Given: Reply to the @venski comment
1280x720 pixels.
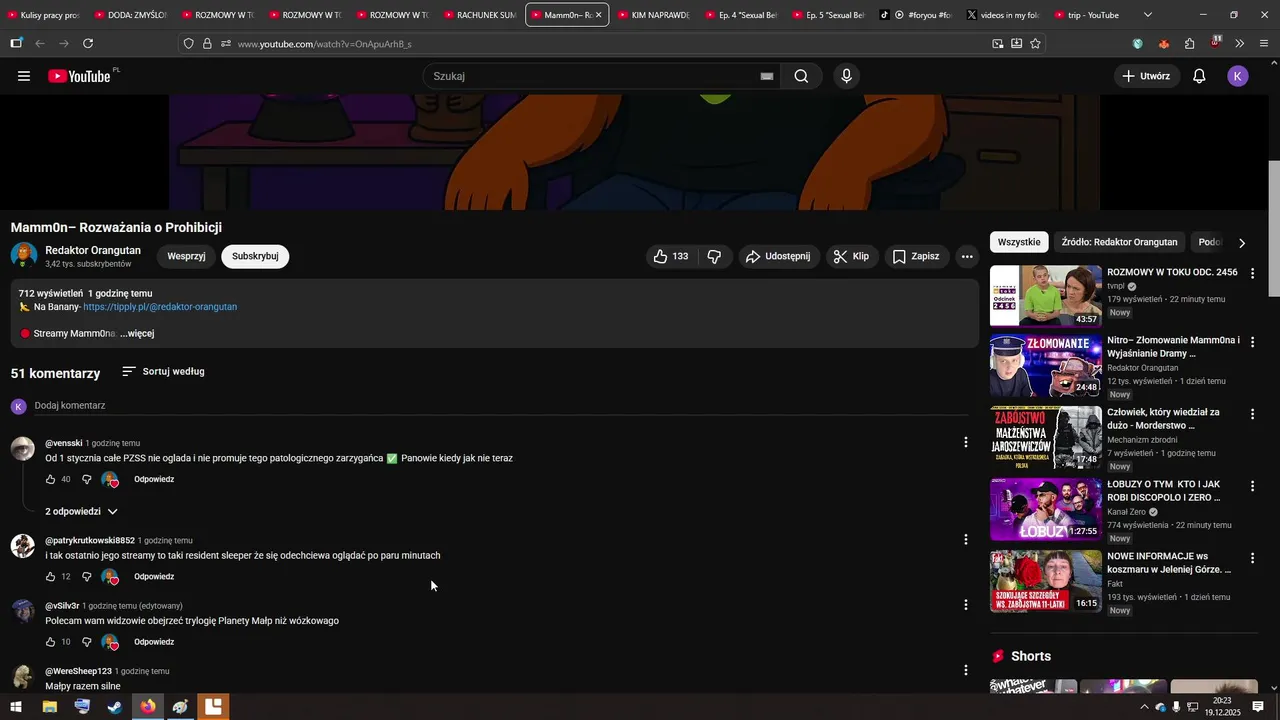Looking at the screenshot, I should 154,479.
